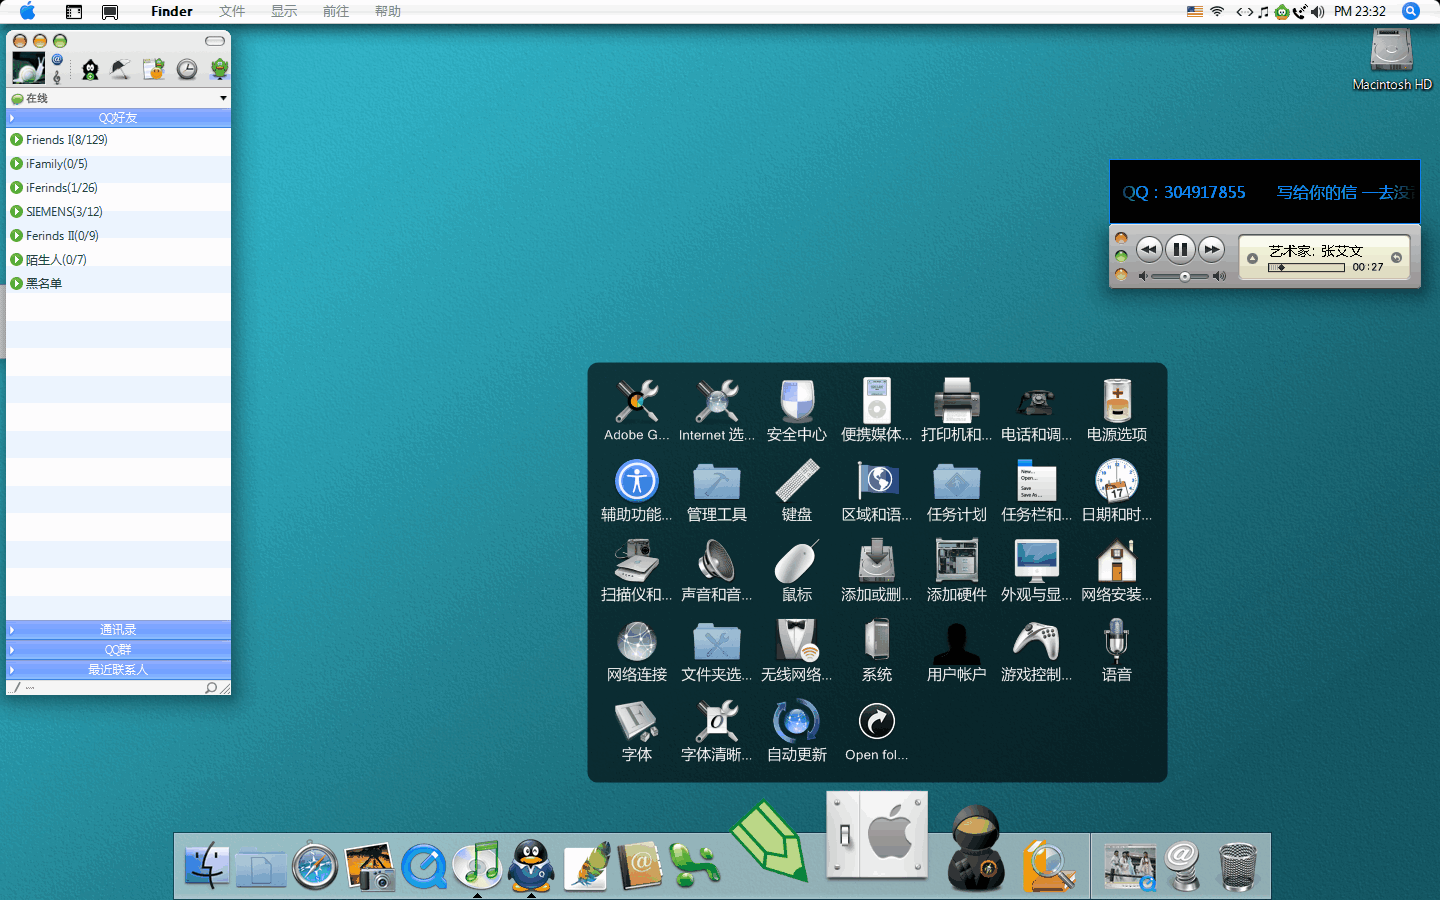Open 电话和调制解调器 telephone icon
The width and height of the screenshot is (1440, 900).
[1037, 402]
